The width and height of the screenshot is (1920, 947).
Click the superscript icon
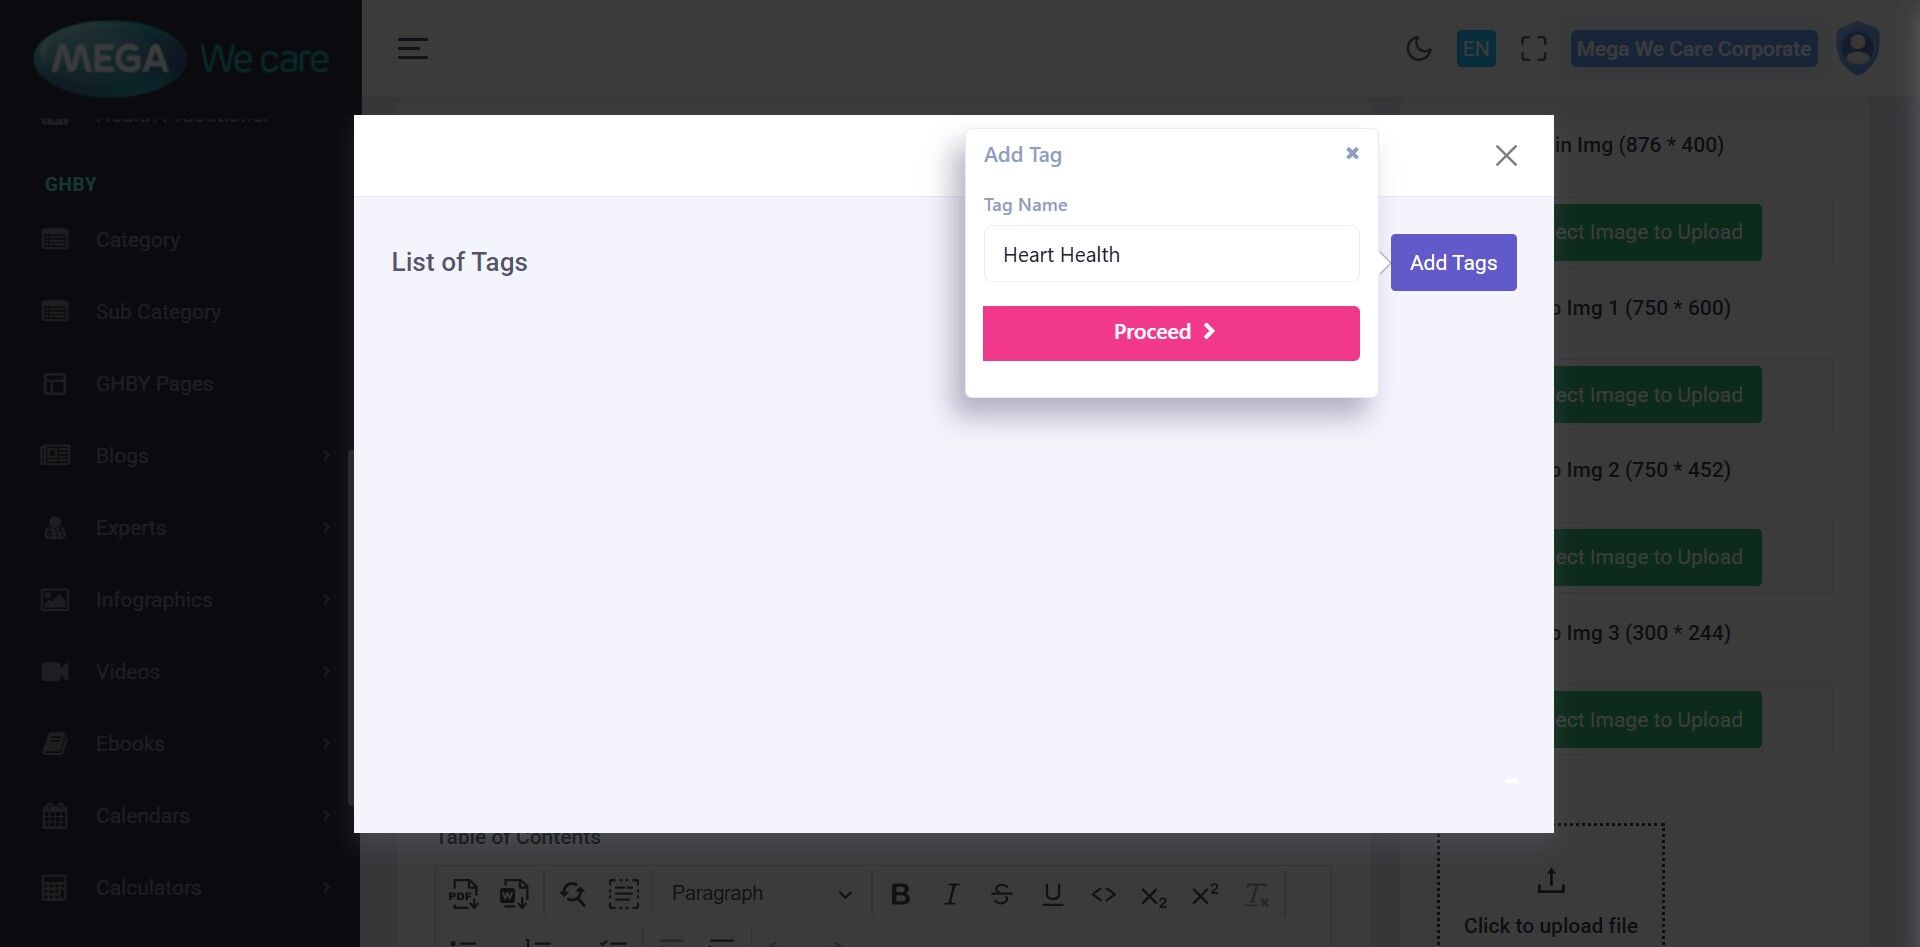[x=1205, y=893]
